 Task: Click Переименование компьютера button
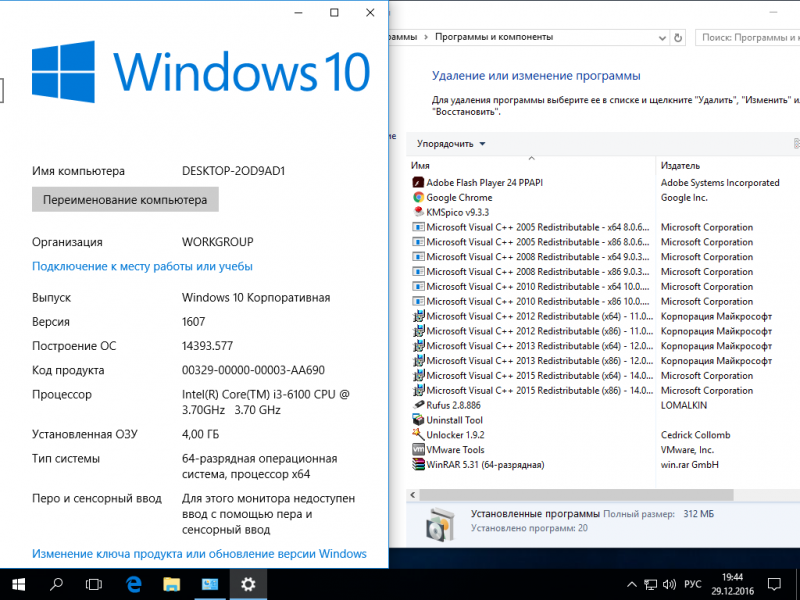(125, 199)
